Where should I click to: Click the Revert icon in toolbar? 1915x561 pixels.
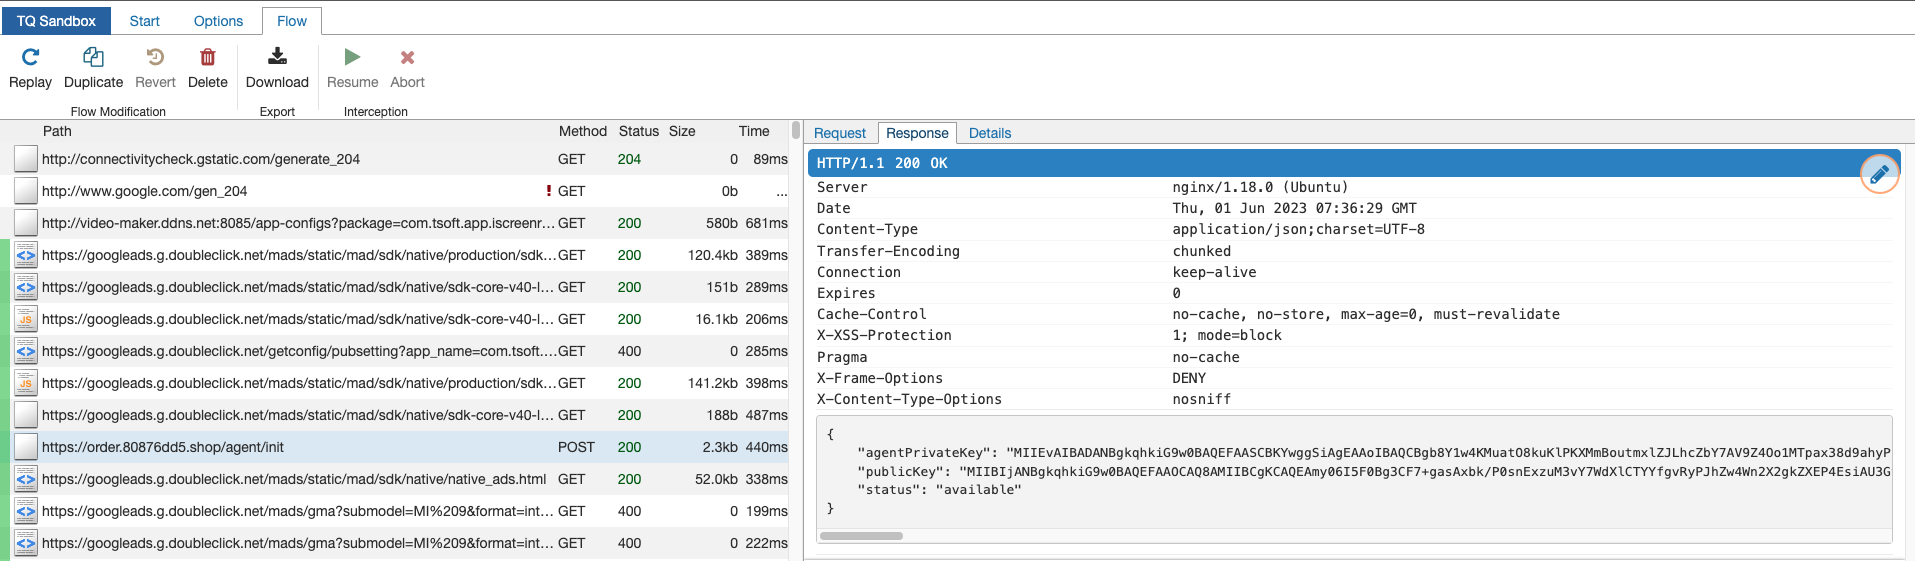click(x=155, y=58)
